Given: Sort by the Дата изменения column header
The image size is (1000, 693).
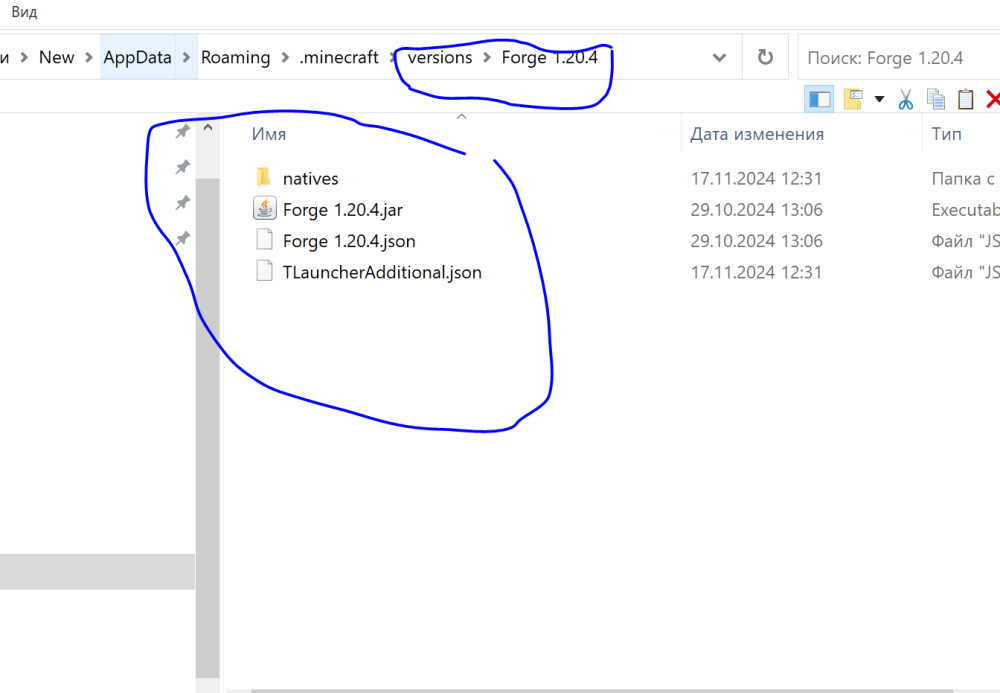Looking at the screenshot, I should pyautogui.click(x=757, y=135).
